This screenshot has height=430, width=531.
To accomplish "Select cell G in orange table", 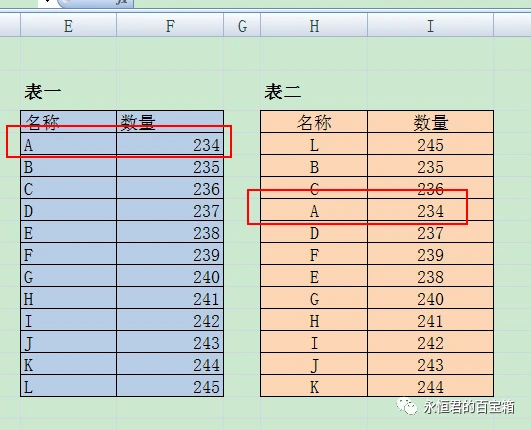I will pos(314,298).
